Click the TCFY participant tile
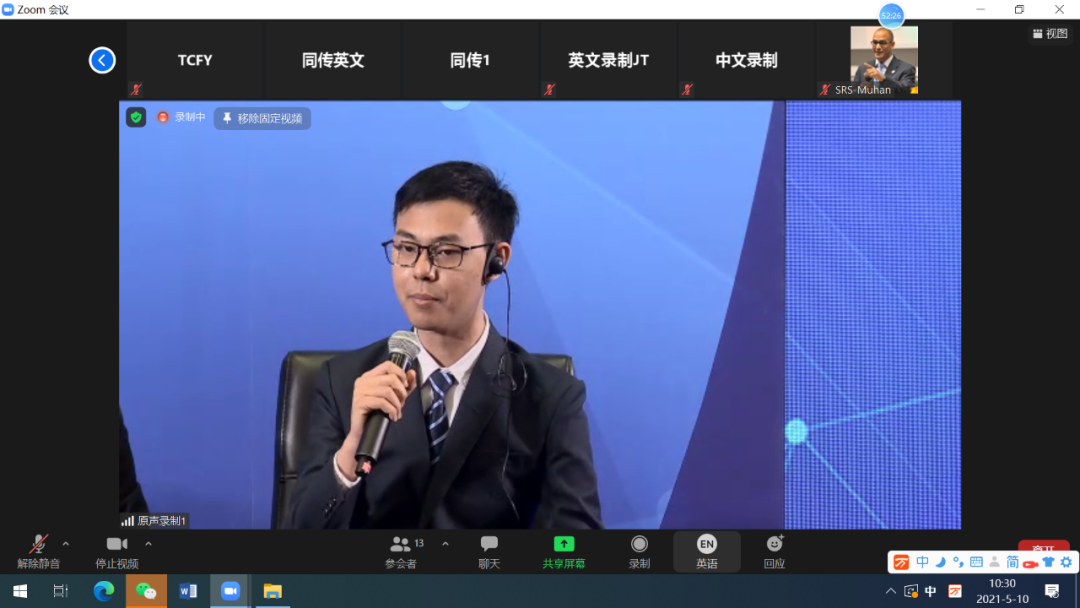This screenshot has height=608, width=1080. pyautogui.click(x=195, y=61)
